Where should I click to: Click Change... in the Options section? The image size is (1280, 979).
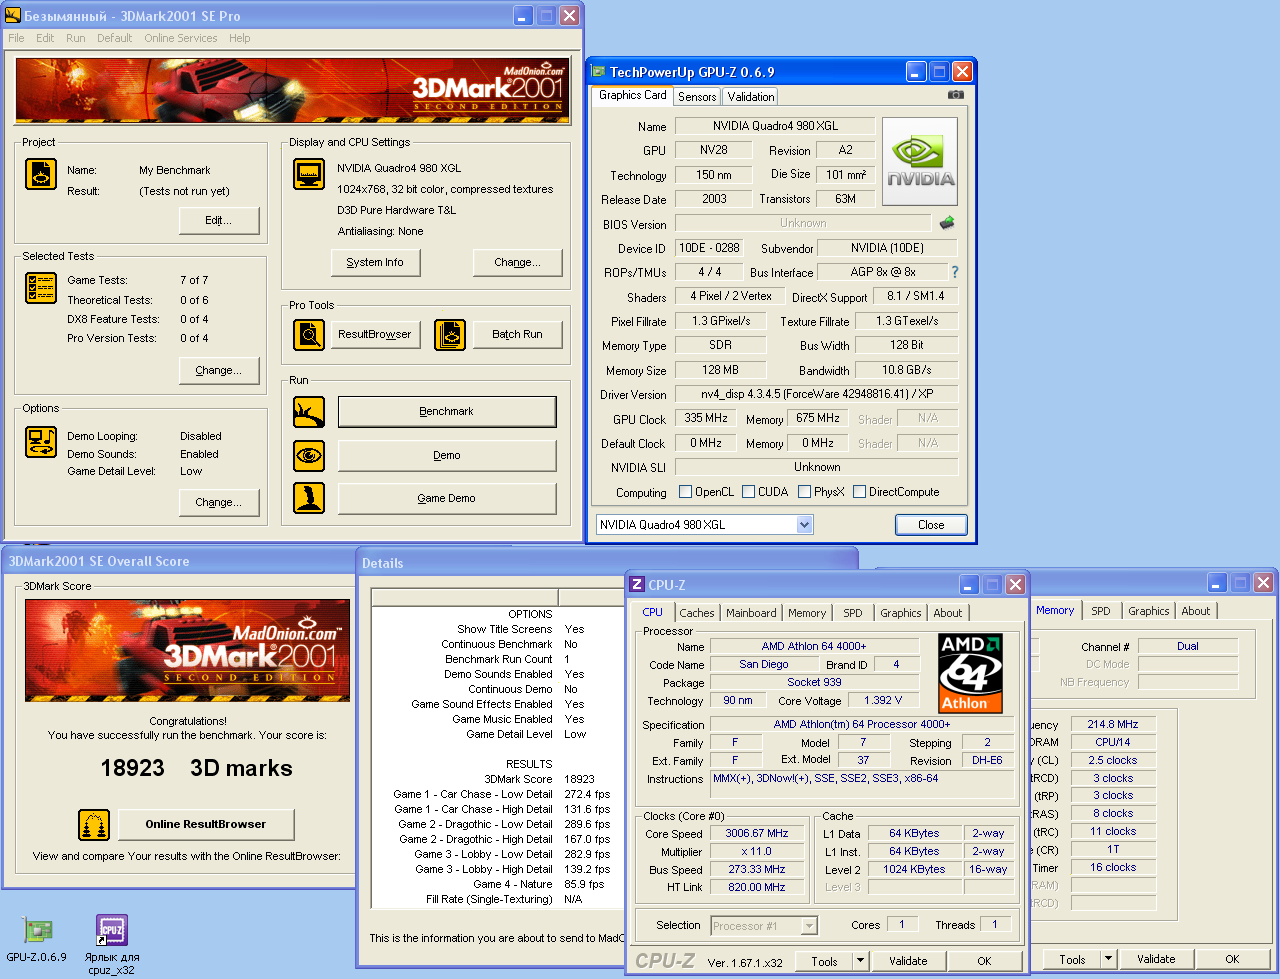[219, 503]
